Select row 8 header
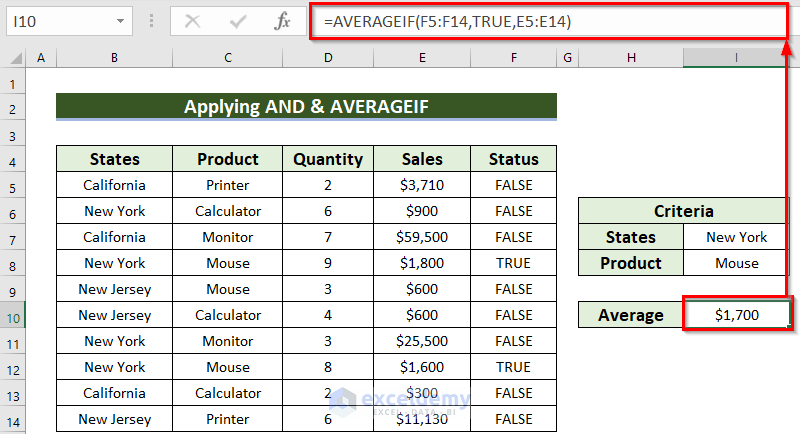 point(14,263)
